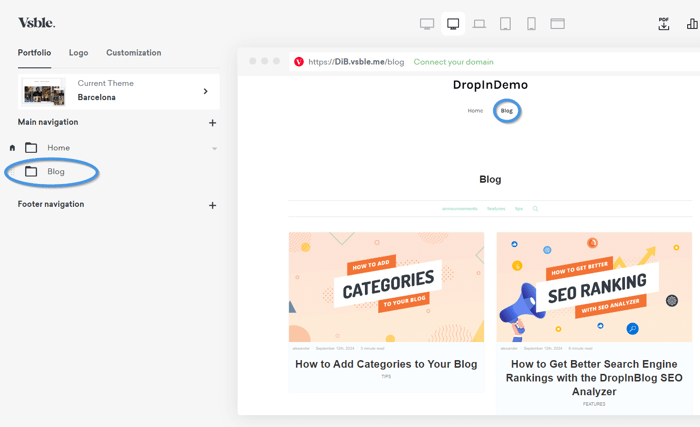Click the TIPS label under Categories post

coord(386,377)
